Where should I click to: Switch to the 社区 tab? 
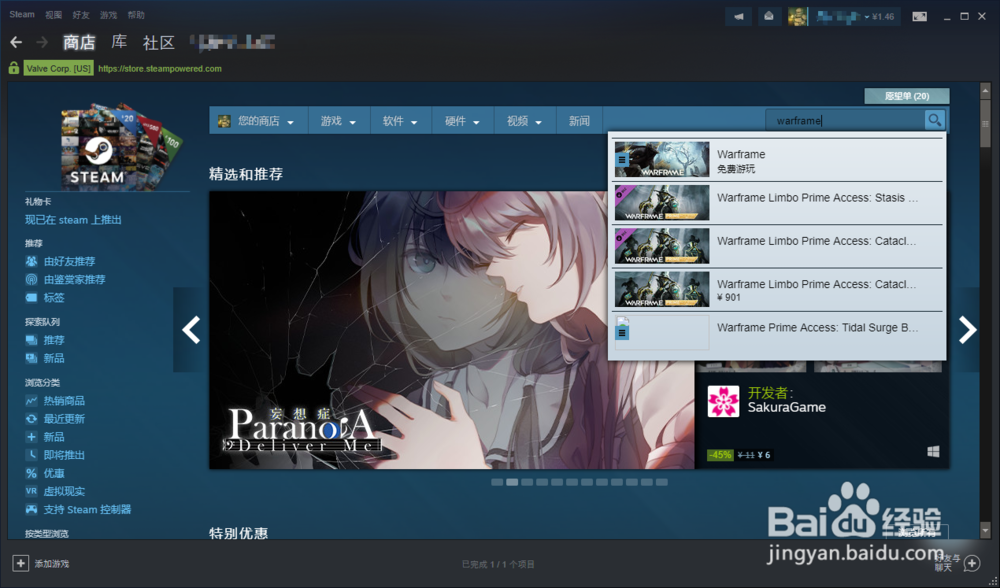pyautogui.click(x=159, y=42)
